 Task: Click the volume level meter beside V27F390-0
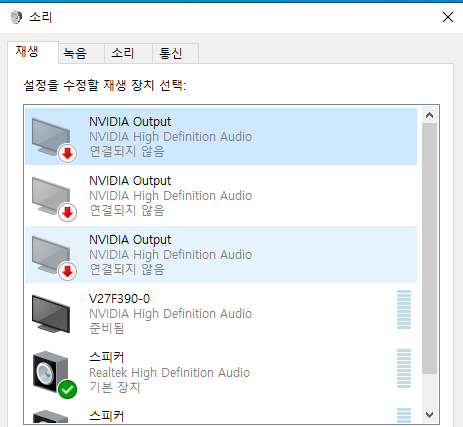click(x=404, y=310)
